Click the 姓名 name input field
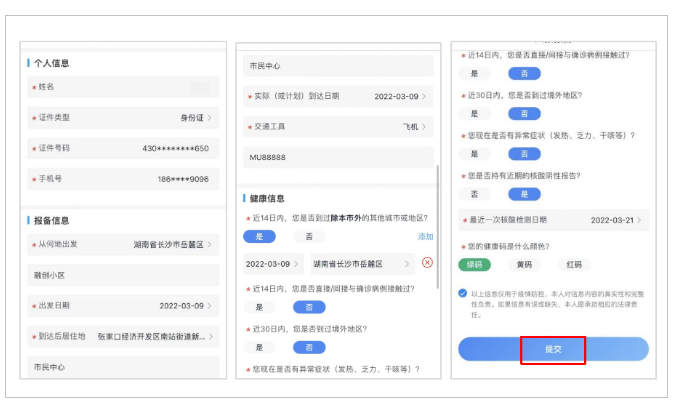 [x=125, y=88]
